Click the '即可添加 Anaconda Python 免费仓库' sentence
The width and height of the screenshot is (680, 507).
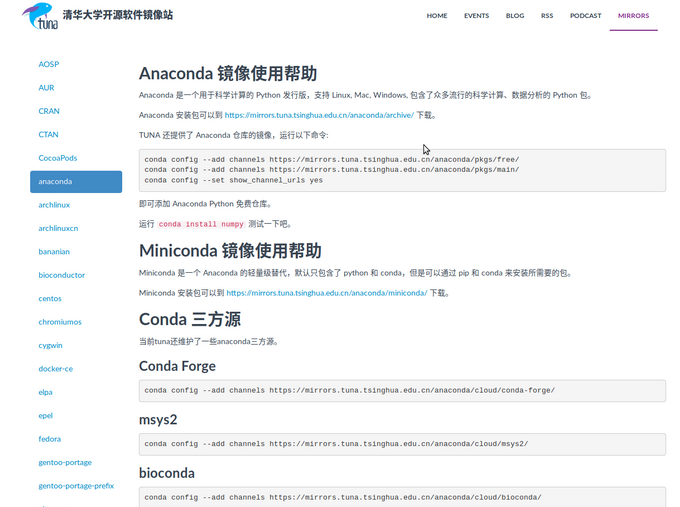(205, 204)
